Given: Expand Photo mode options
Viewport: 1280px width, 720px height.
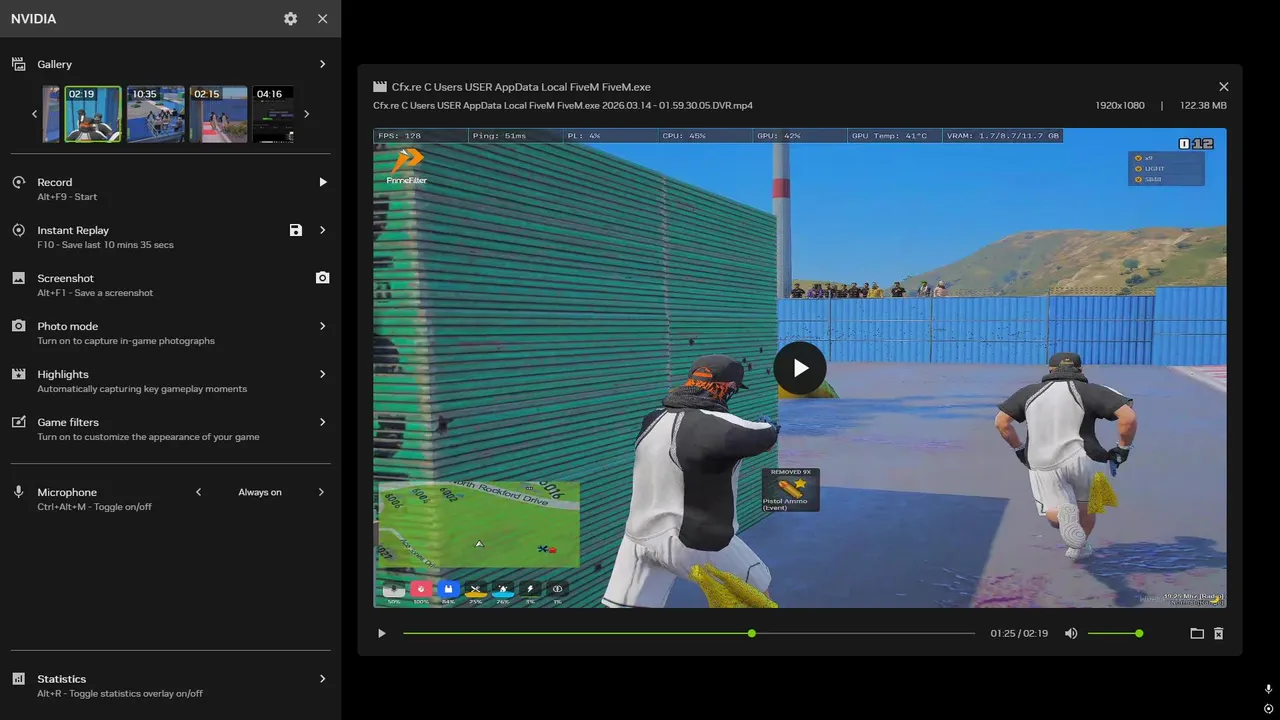Looking at the screenshot, I should (x=322, y=326).
